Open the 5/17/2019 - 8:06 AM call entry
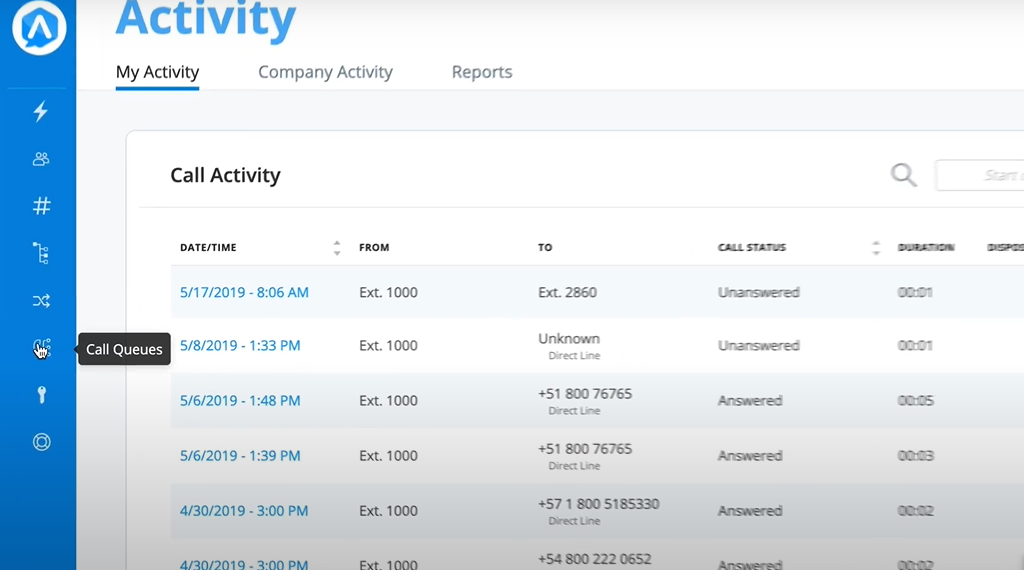This screenshot has width=1024, height=570. pyautogui.click(x=244, y=293)
